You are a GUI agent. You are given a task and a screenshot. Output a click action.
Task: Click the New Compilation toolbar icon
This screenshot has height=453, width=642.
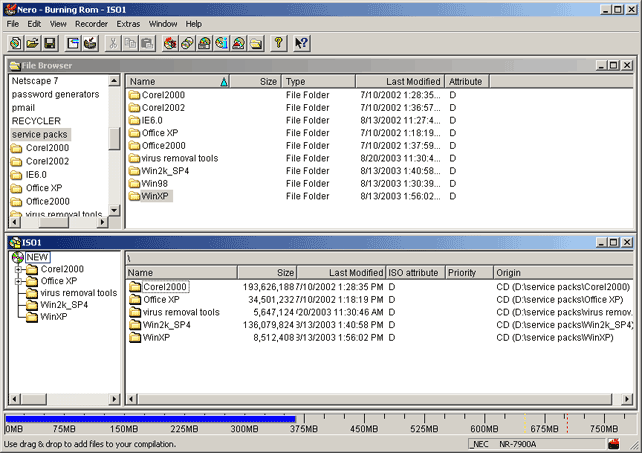click(x=16, y=43)
